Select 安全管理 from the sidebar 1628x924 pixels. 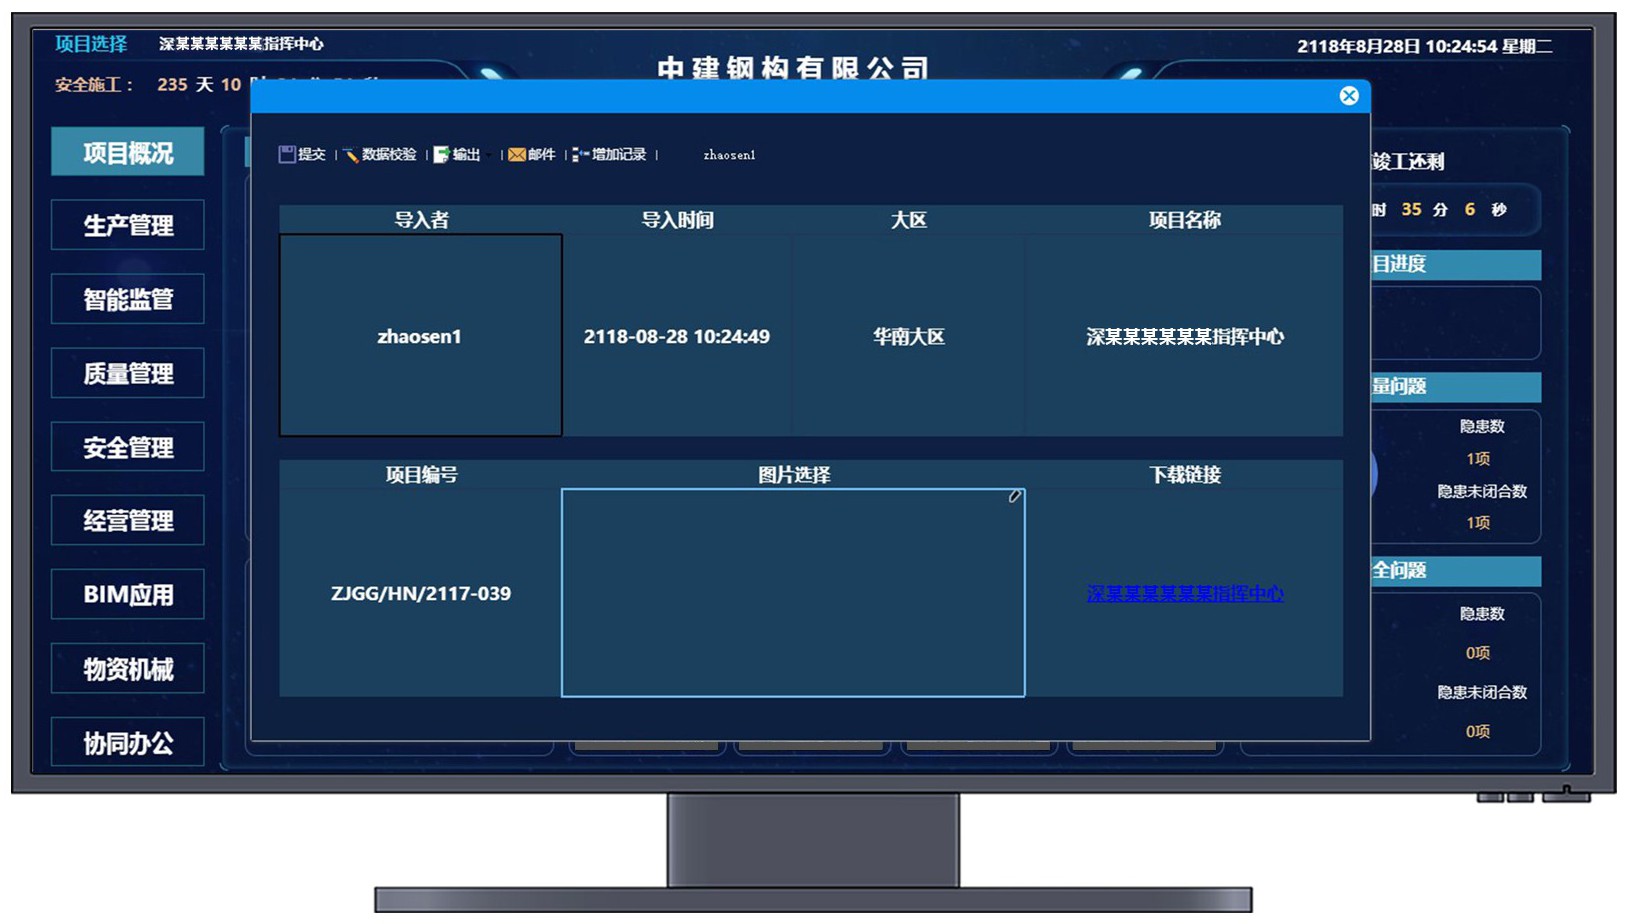(x=127, y=447)
